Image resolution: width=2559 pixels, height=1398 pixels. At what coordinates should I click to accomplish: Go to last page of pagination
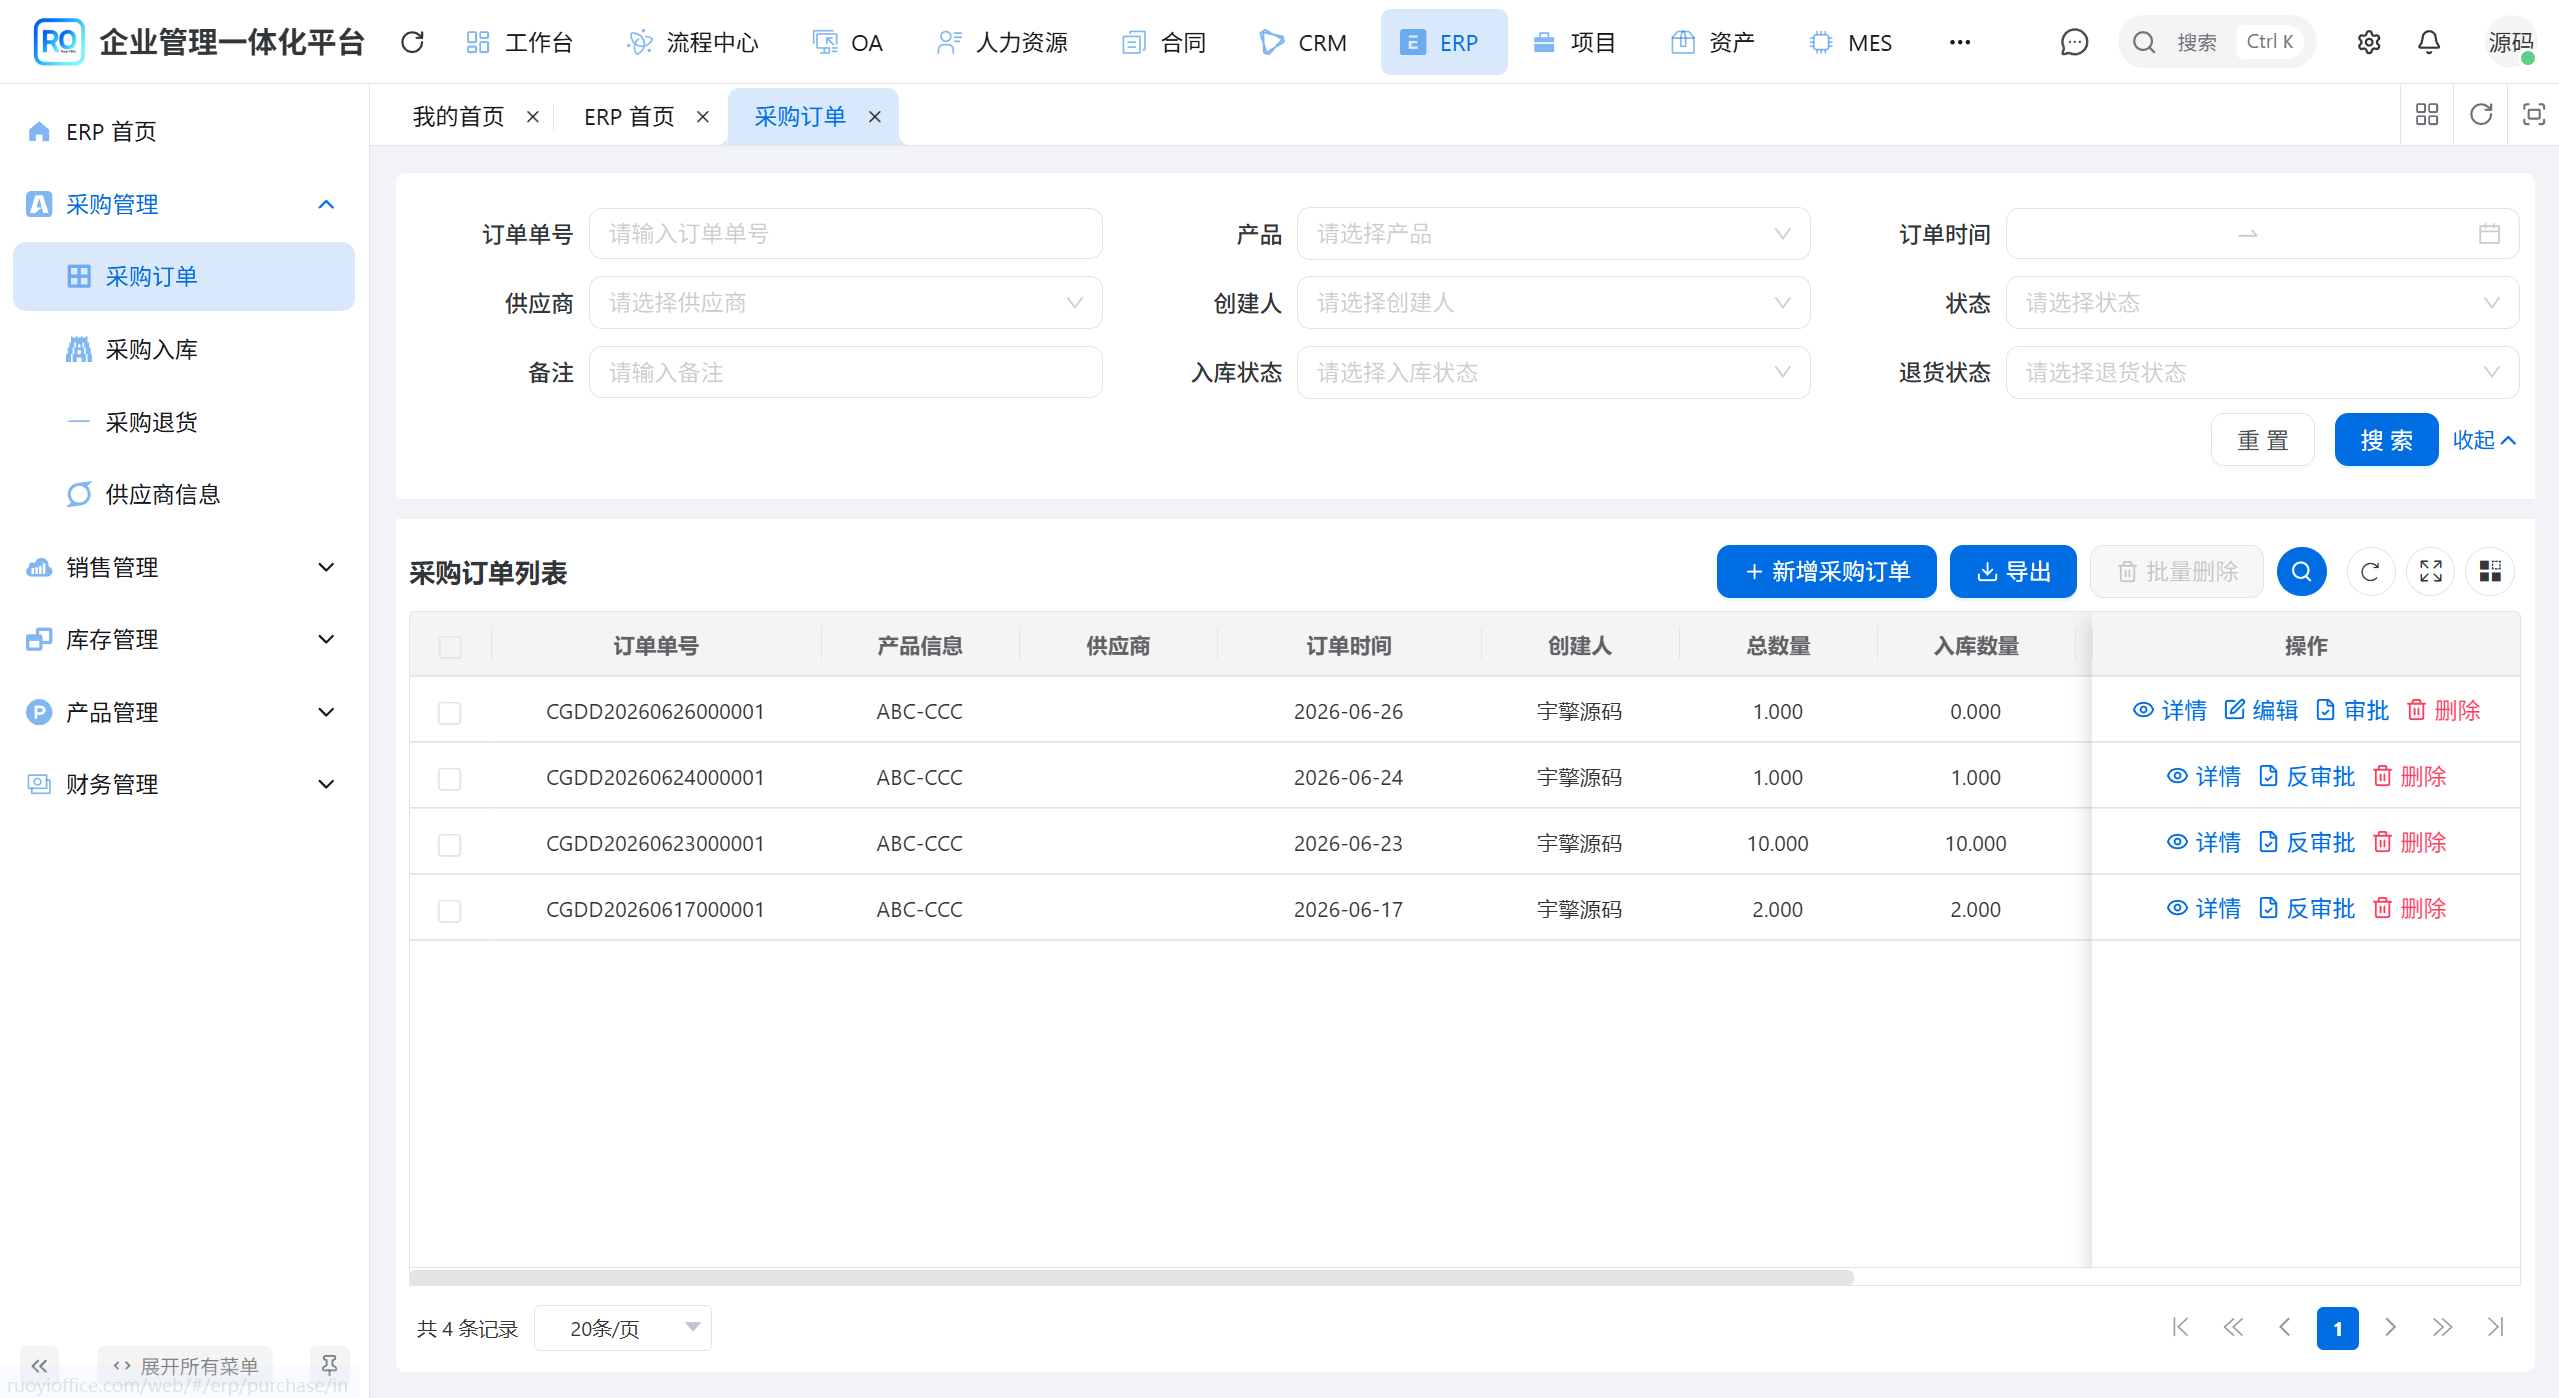tap(2495, 1327)
